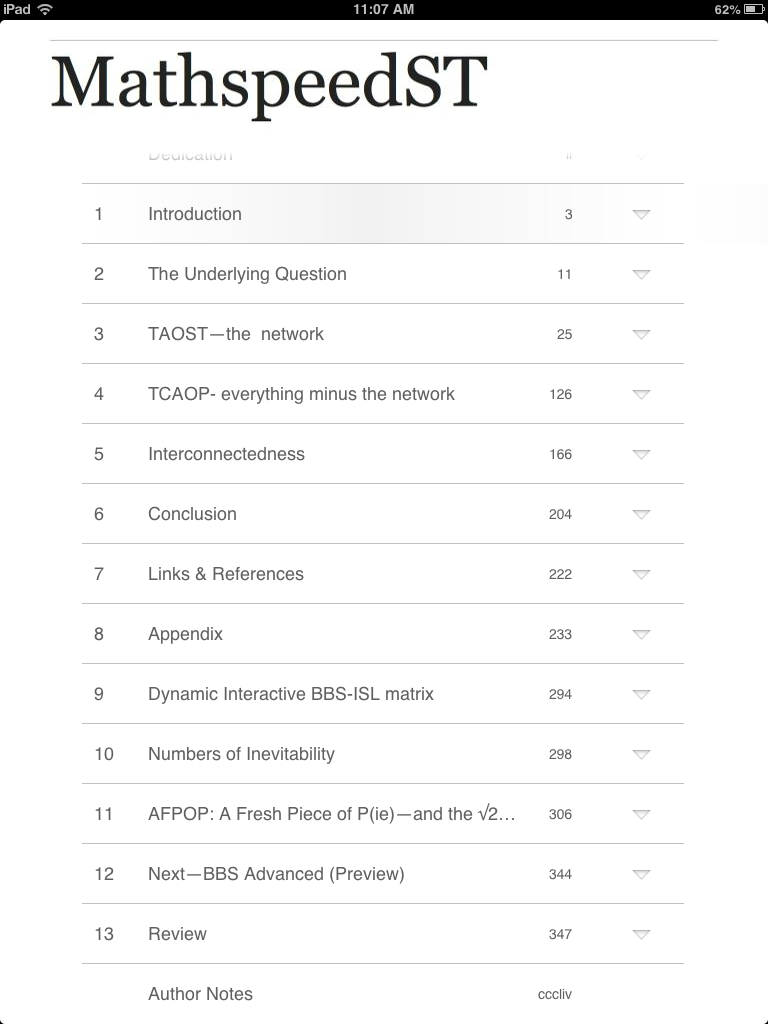Image resolution: width=768 pixels, height=1024 pixels.
Task: Tap the Wi-Fi status icon
Action: coord(45,9)
